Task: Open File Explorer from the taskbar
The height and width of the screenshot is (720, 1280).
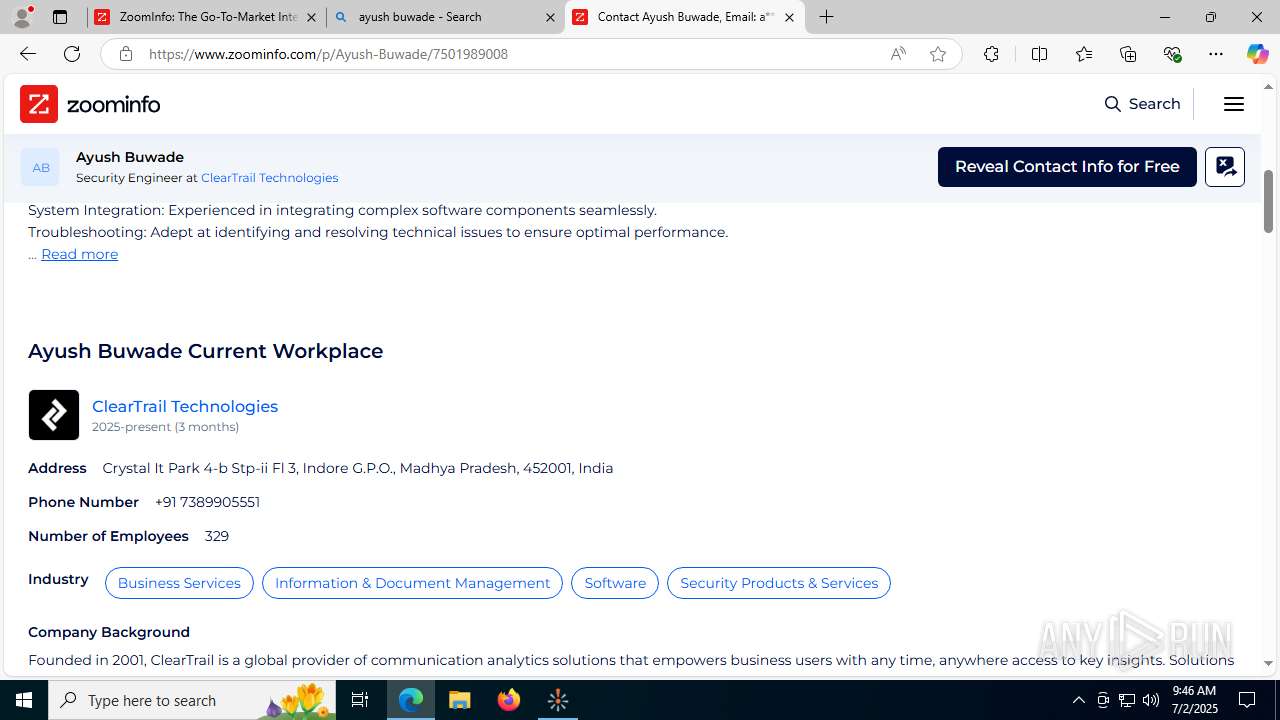Action: [460, 700]
